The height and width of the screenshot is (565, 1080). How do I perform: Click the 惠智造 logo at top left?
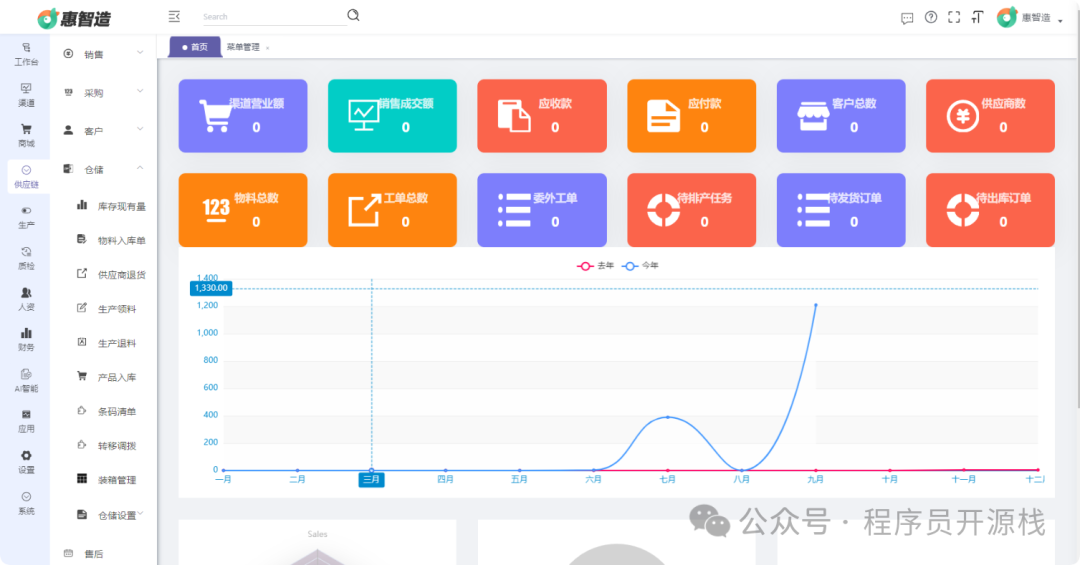74,19
